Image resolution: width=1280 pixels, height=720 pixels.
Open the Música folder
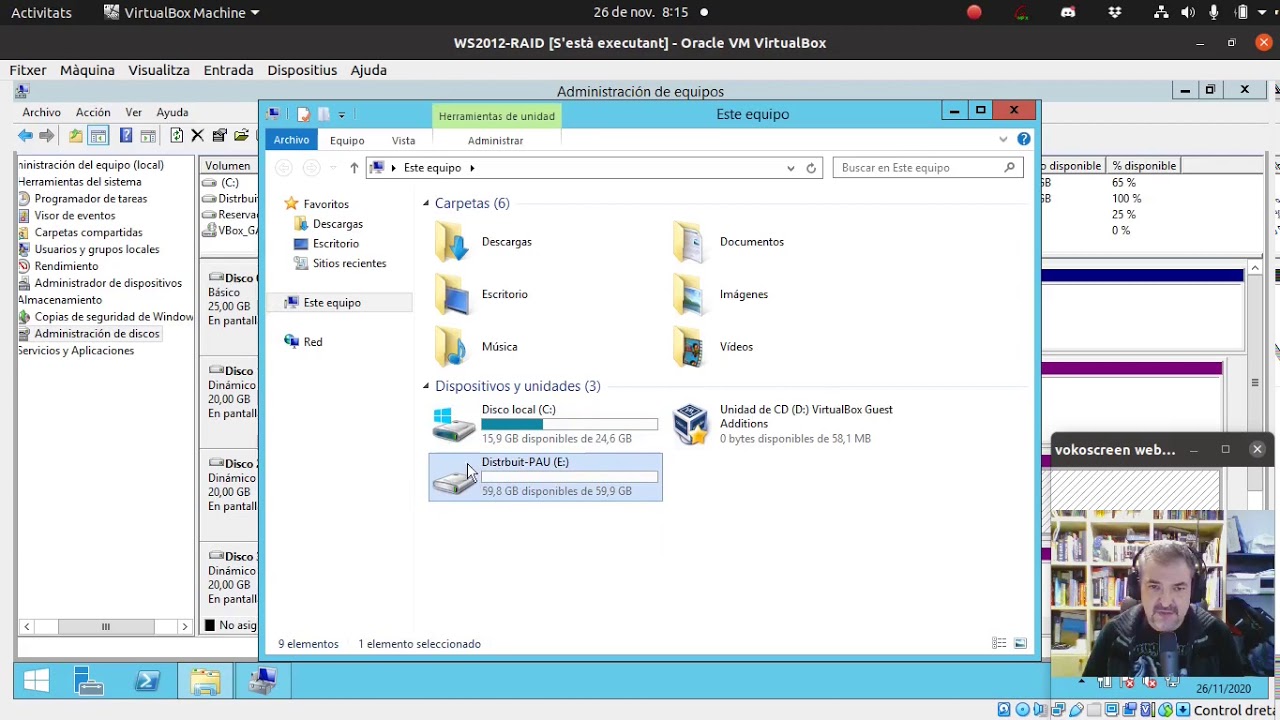click(x=477, y=347)
